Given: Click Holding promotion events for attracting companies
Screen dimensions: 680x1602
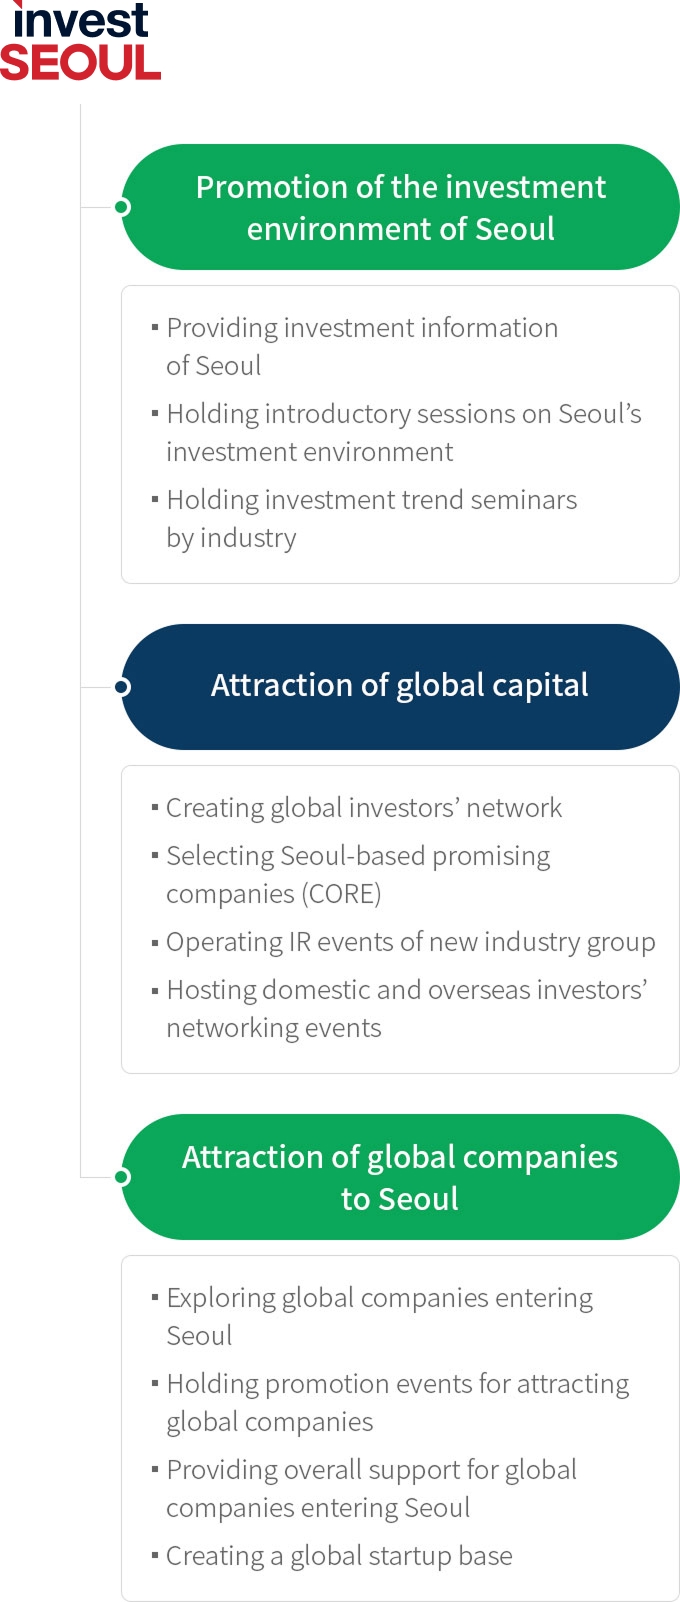Looking at the screenshot, I should 390,1403.
